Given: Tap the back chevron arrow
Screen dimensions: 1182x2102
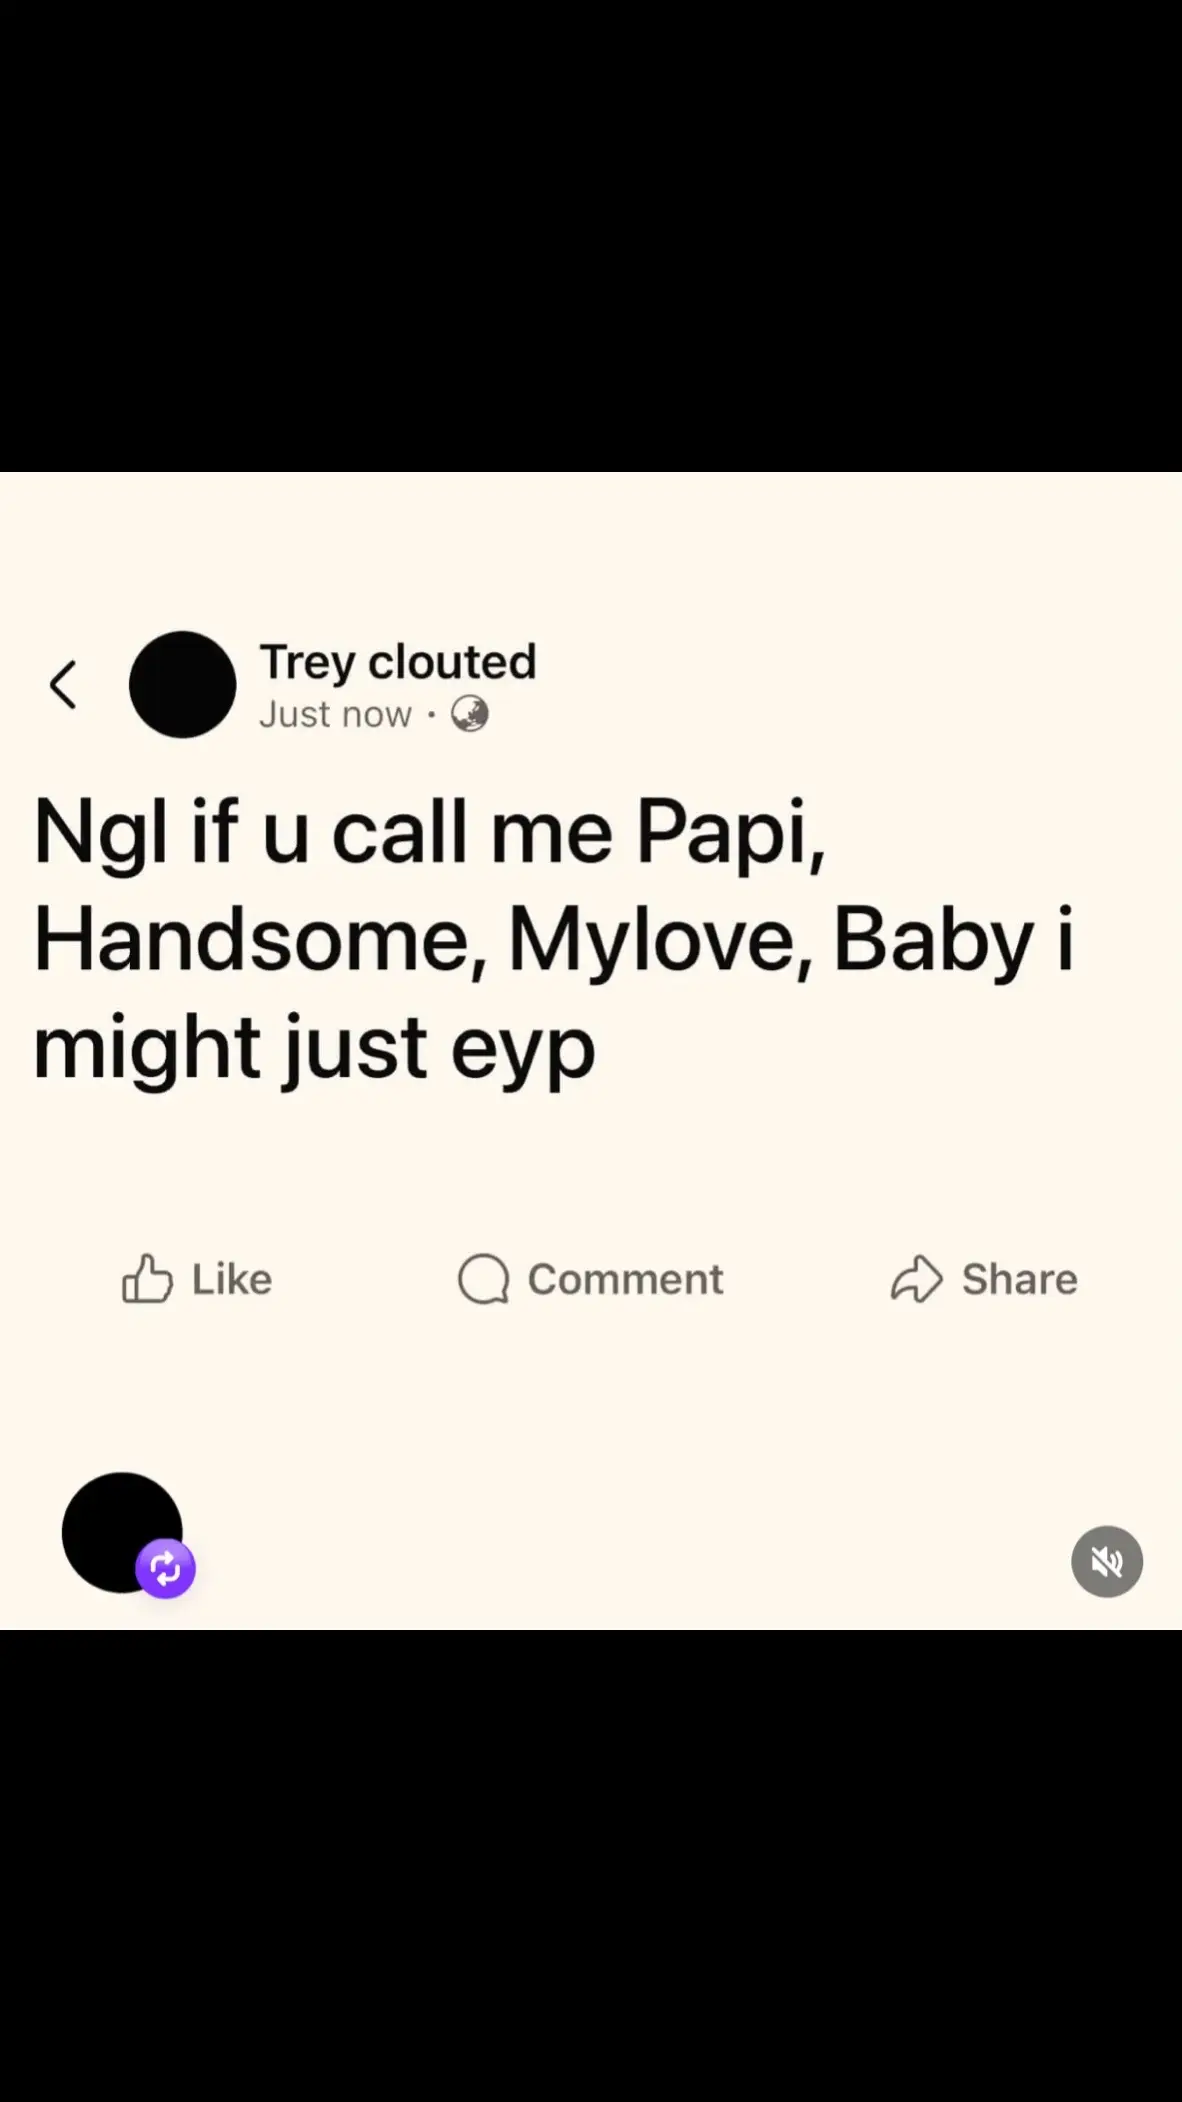Looking at the screenshot, I should [63, 685].
